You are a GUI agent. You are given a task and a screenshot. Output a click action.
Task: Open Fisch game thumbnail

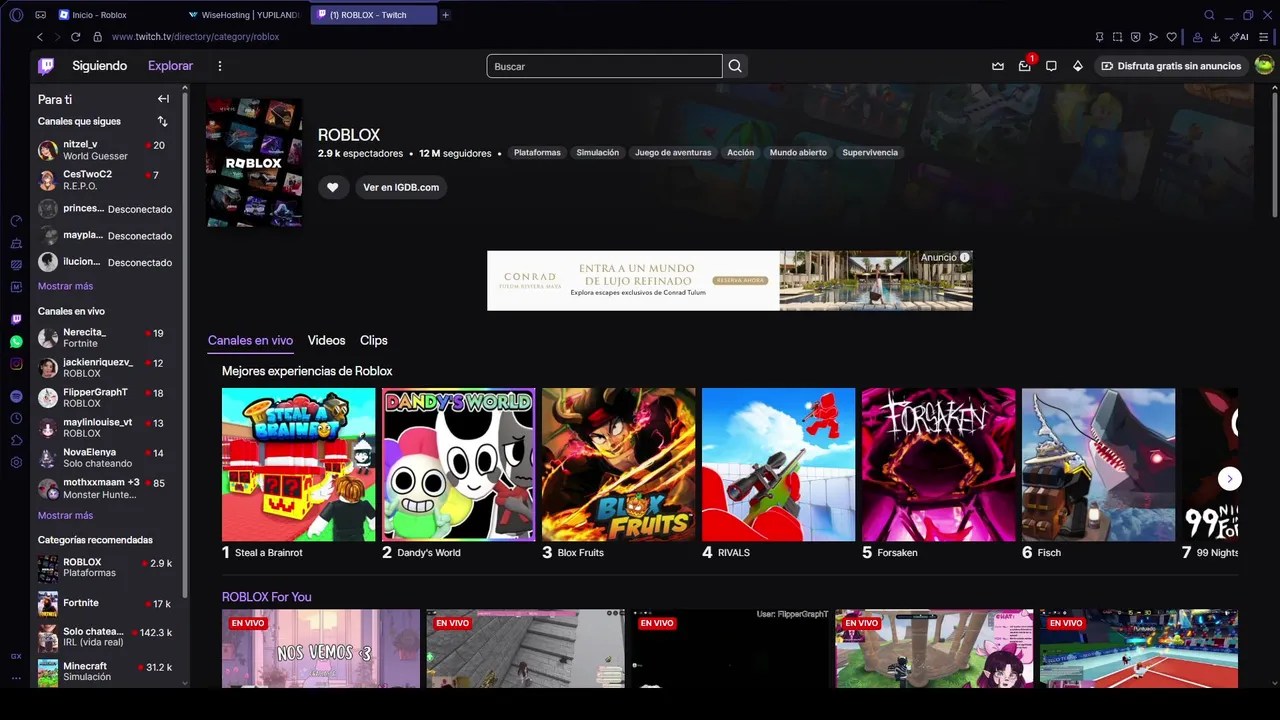(1098, 464)
